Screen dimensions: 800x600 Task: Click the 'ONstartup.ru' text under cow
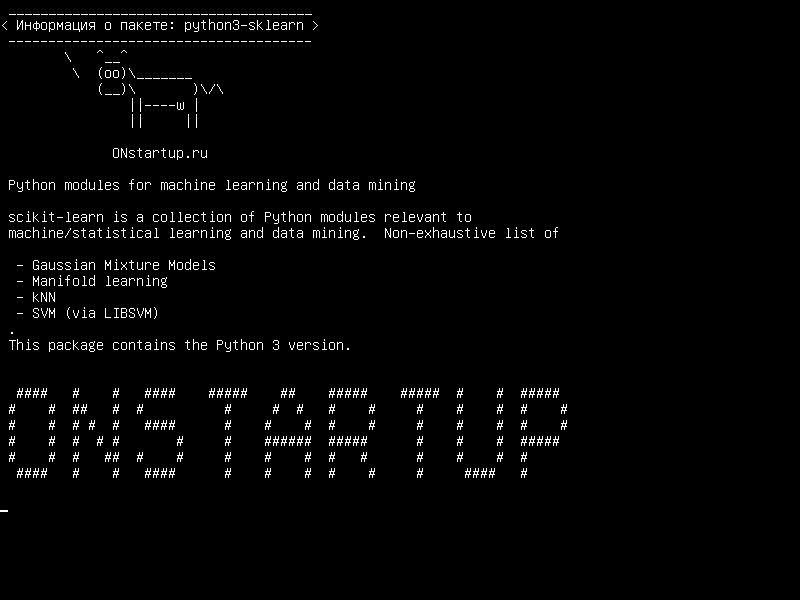160,153
